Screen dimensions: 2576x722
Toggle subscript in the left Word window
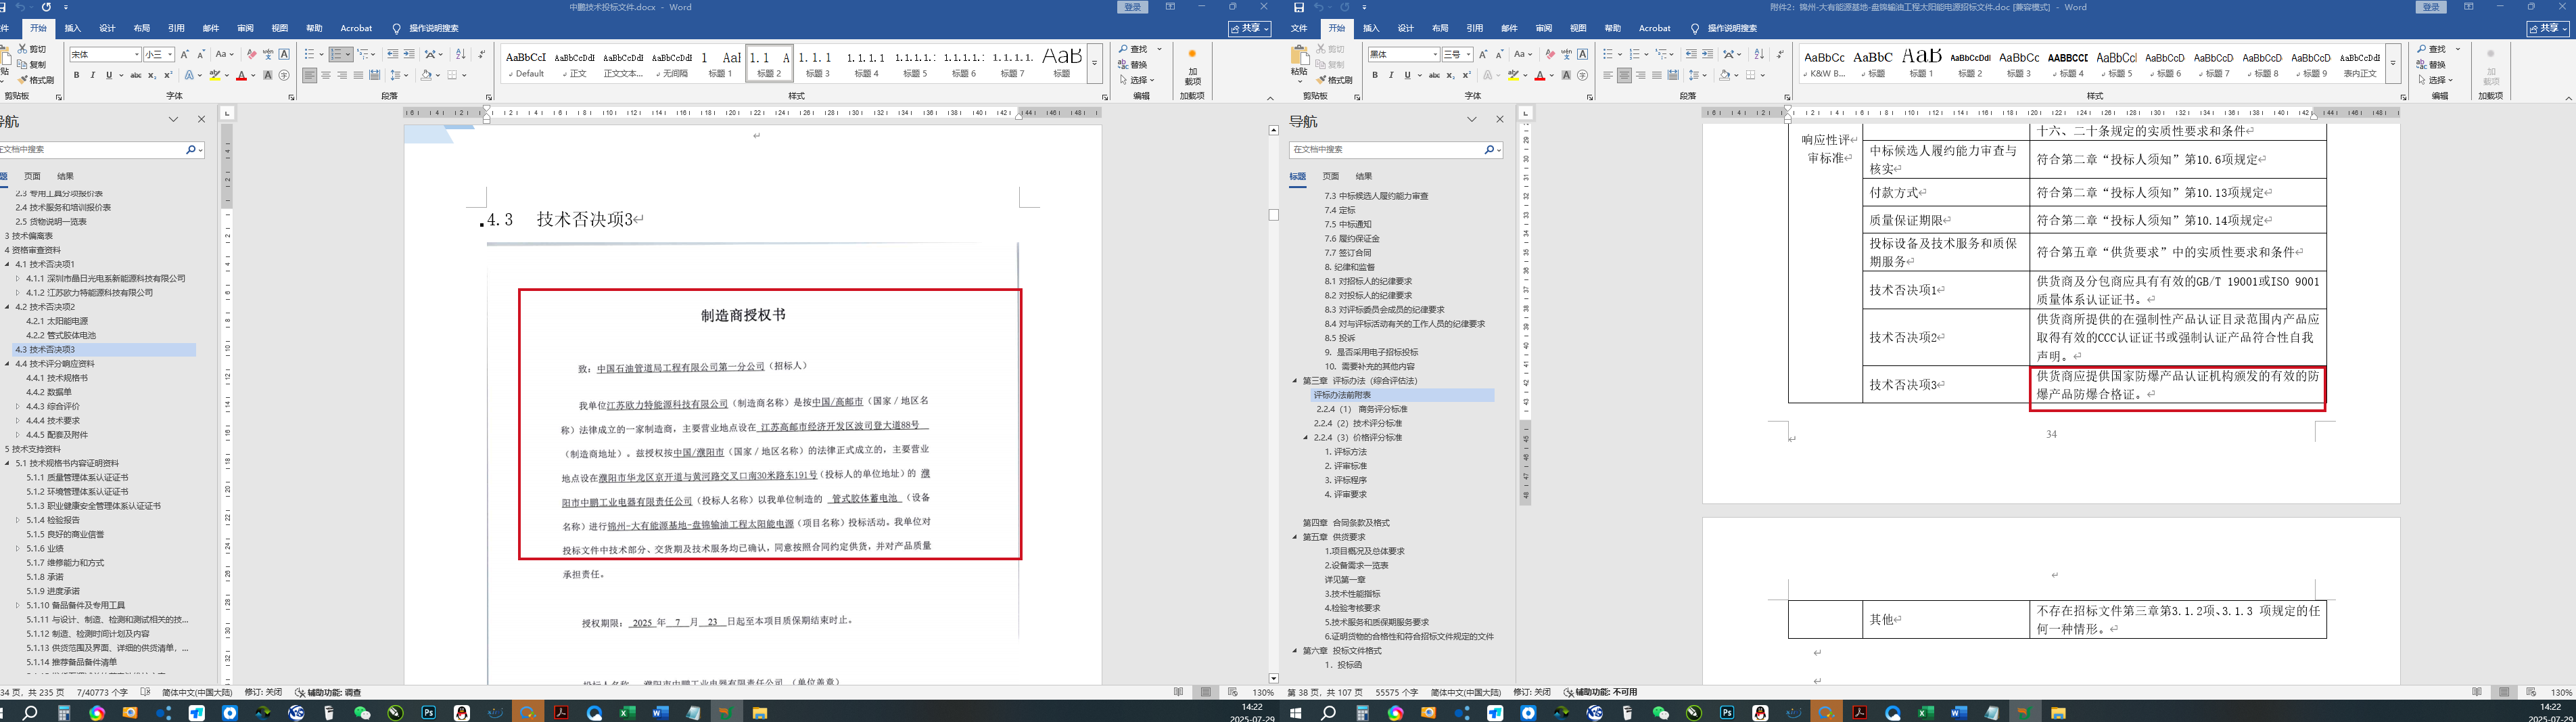(x=152, y=75)
